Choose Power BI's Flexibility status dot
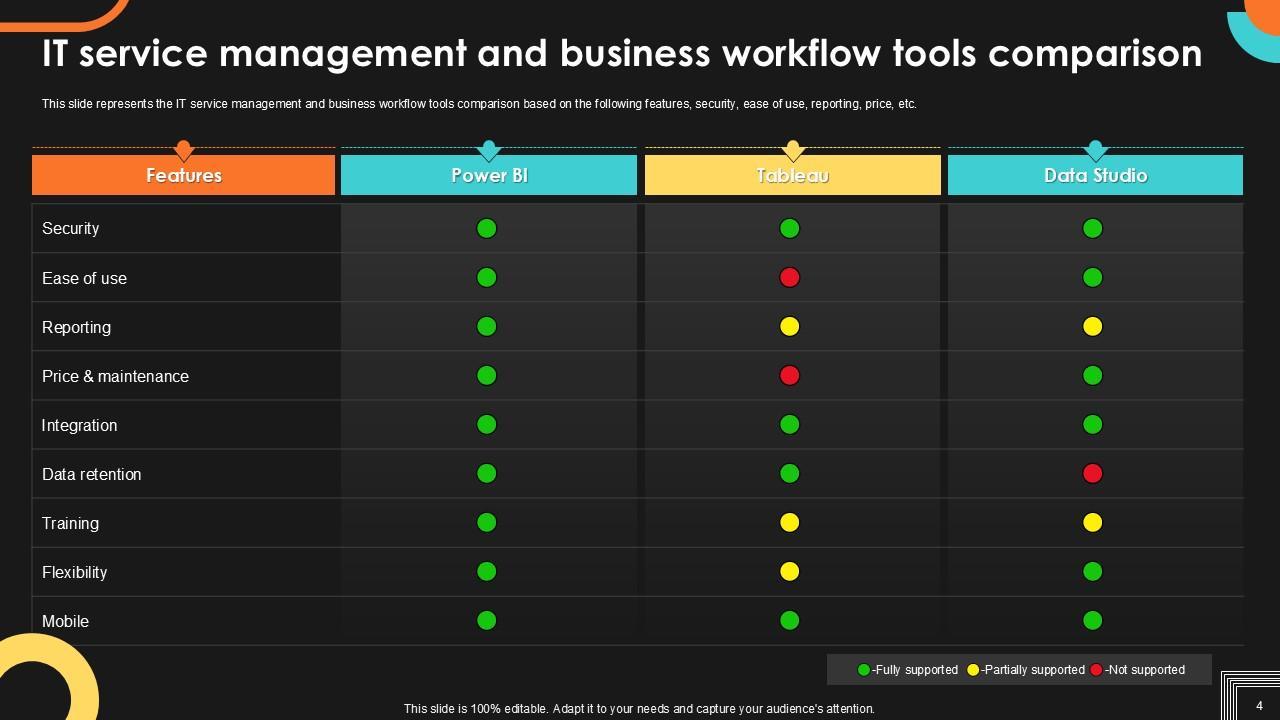Image resolution: width=1280 pixels, height=720 pixels. pyautogui.click(x=486, y=572)
